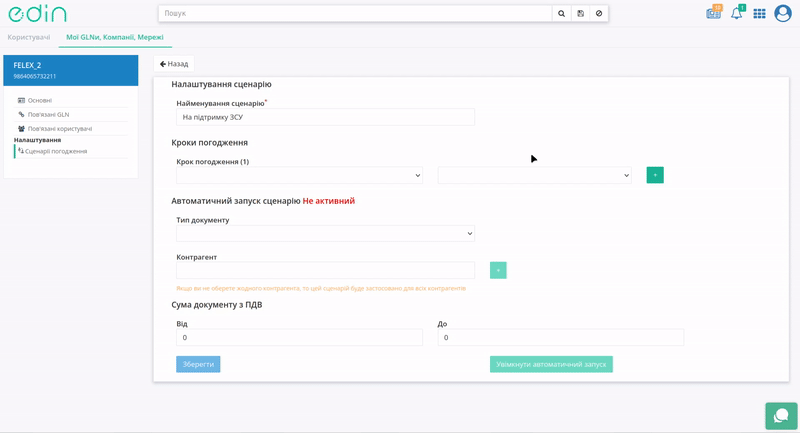Open the Основні section in sidebar
Image resolution: width=800 pixels, height=433 pixels.
click(39, 100)
